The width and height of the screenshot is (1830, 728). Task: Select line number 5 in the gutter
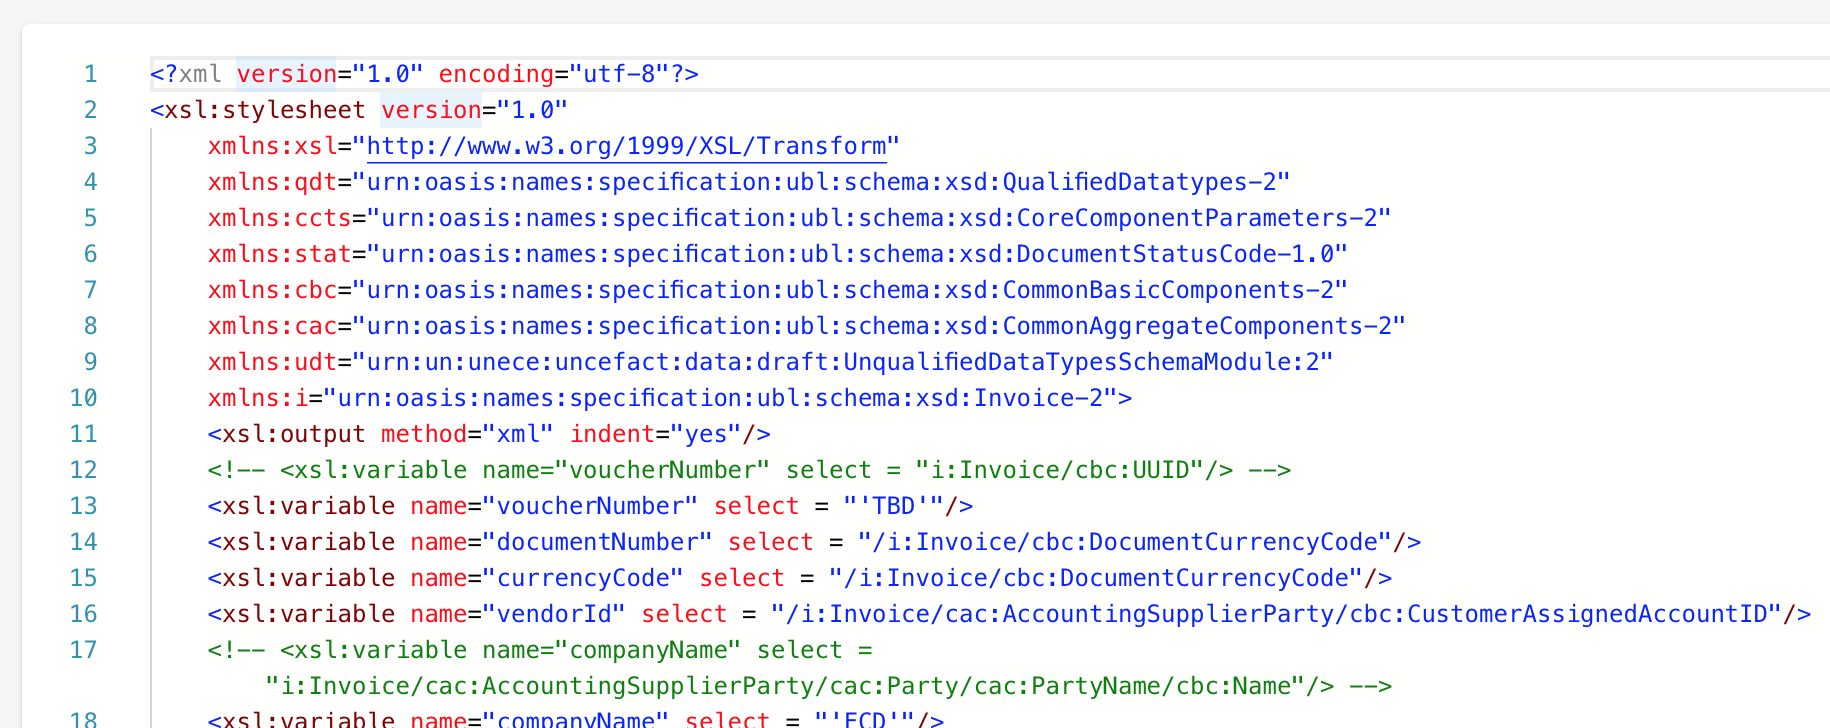coord(90,218)
